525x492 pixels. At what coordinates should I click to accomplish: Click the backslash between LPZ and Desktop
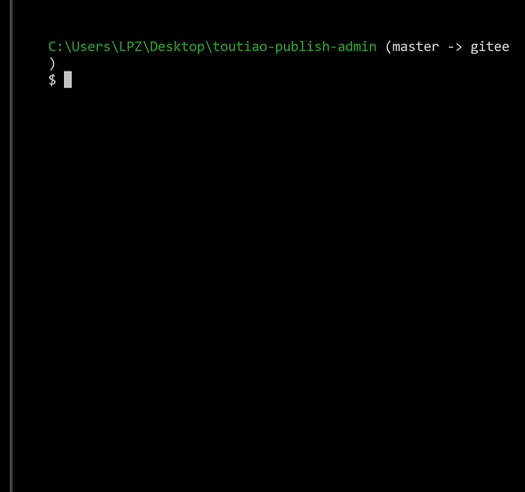(146, 47)
